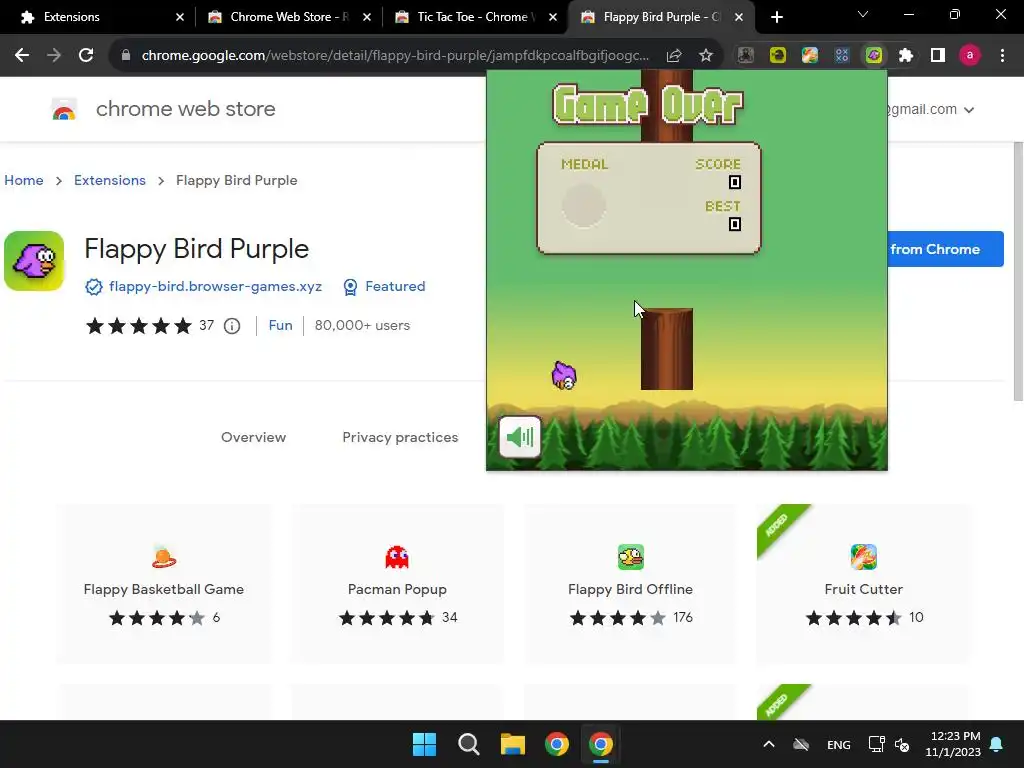The width and height of the screenshot is (1024, 768).
Task: Open the Chrome Web Store rainbow logo
Action: [x=64, y=109]
